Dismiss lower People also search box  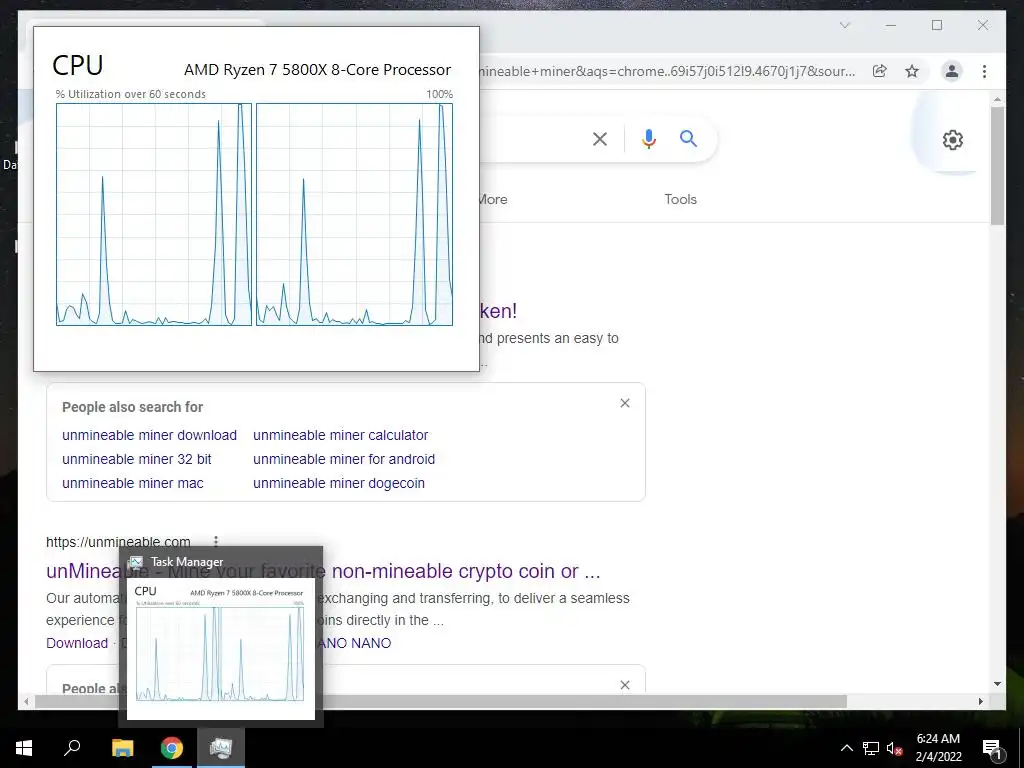pyautogui.click(x=625, y=684)
